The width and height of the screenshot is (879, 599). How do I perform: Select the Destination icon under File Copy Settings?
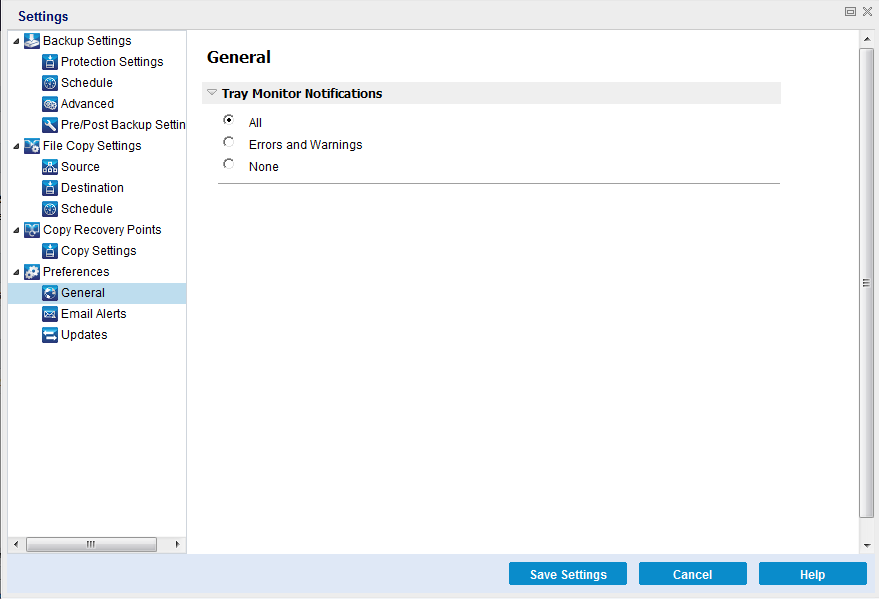pyautogui.click(x=49, y=187)
